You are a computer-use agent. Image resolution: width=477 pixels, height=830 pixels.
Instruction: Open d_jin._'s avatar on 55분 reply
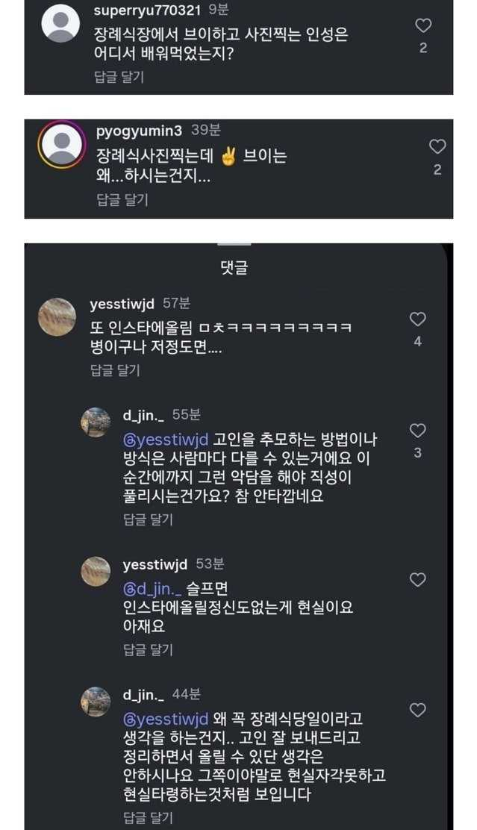95,422
